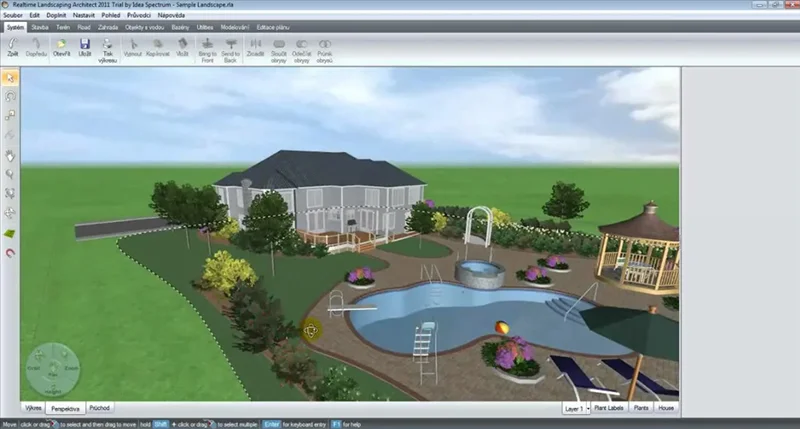Open the Nápověda menu

[x=166, y=16]
